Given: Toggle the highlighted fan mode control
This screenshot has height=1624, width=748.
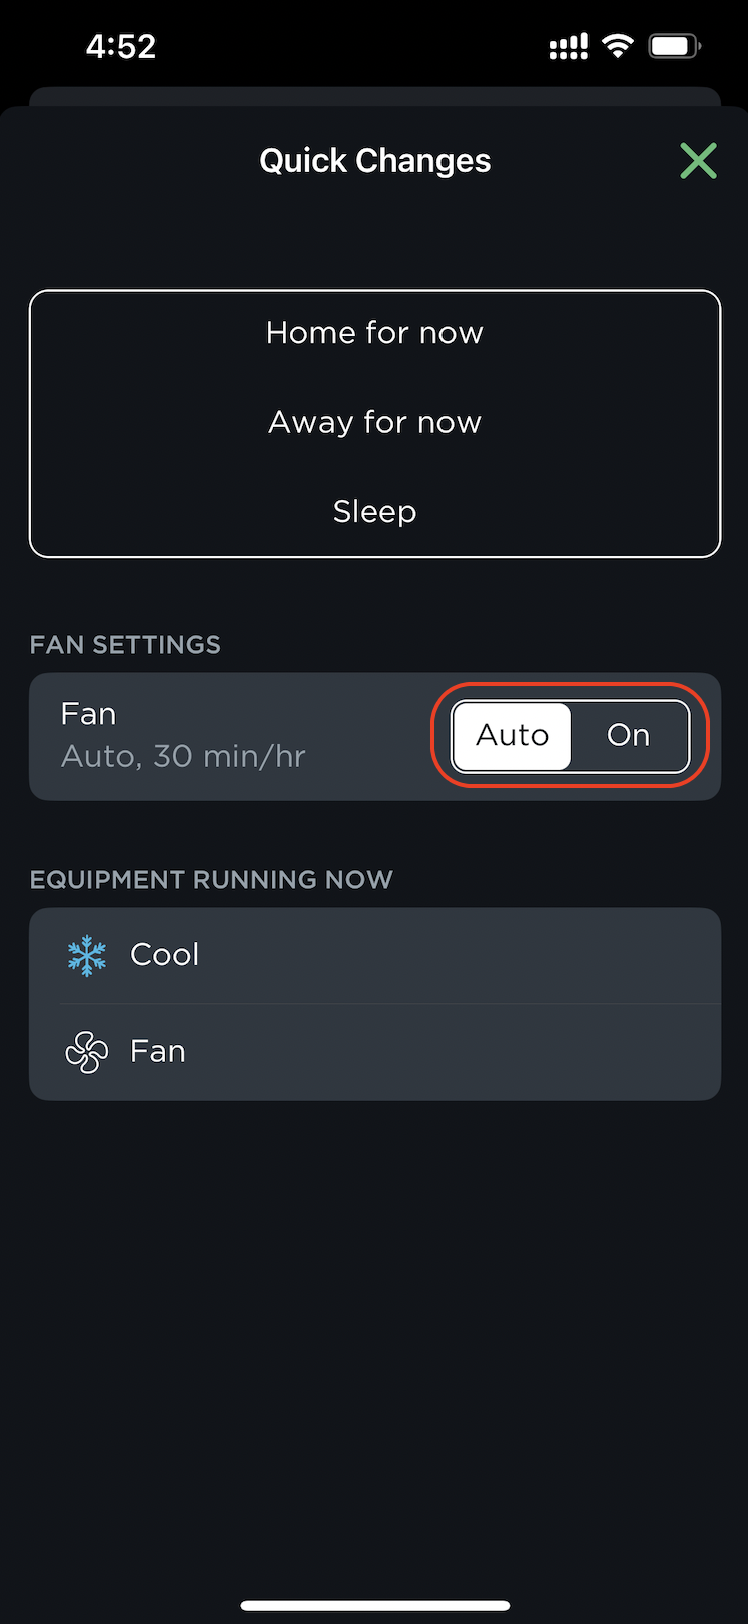Looking at the screenshot, I should [x=568, y=735].
